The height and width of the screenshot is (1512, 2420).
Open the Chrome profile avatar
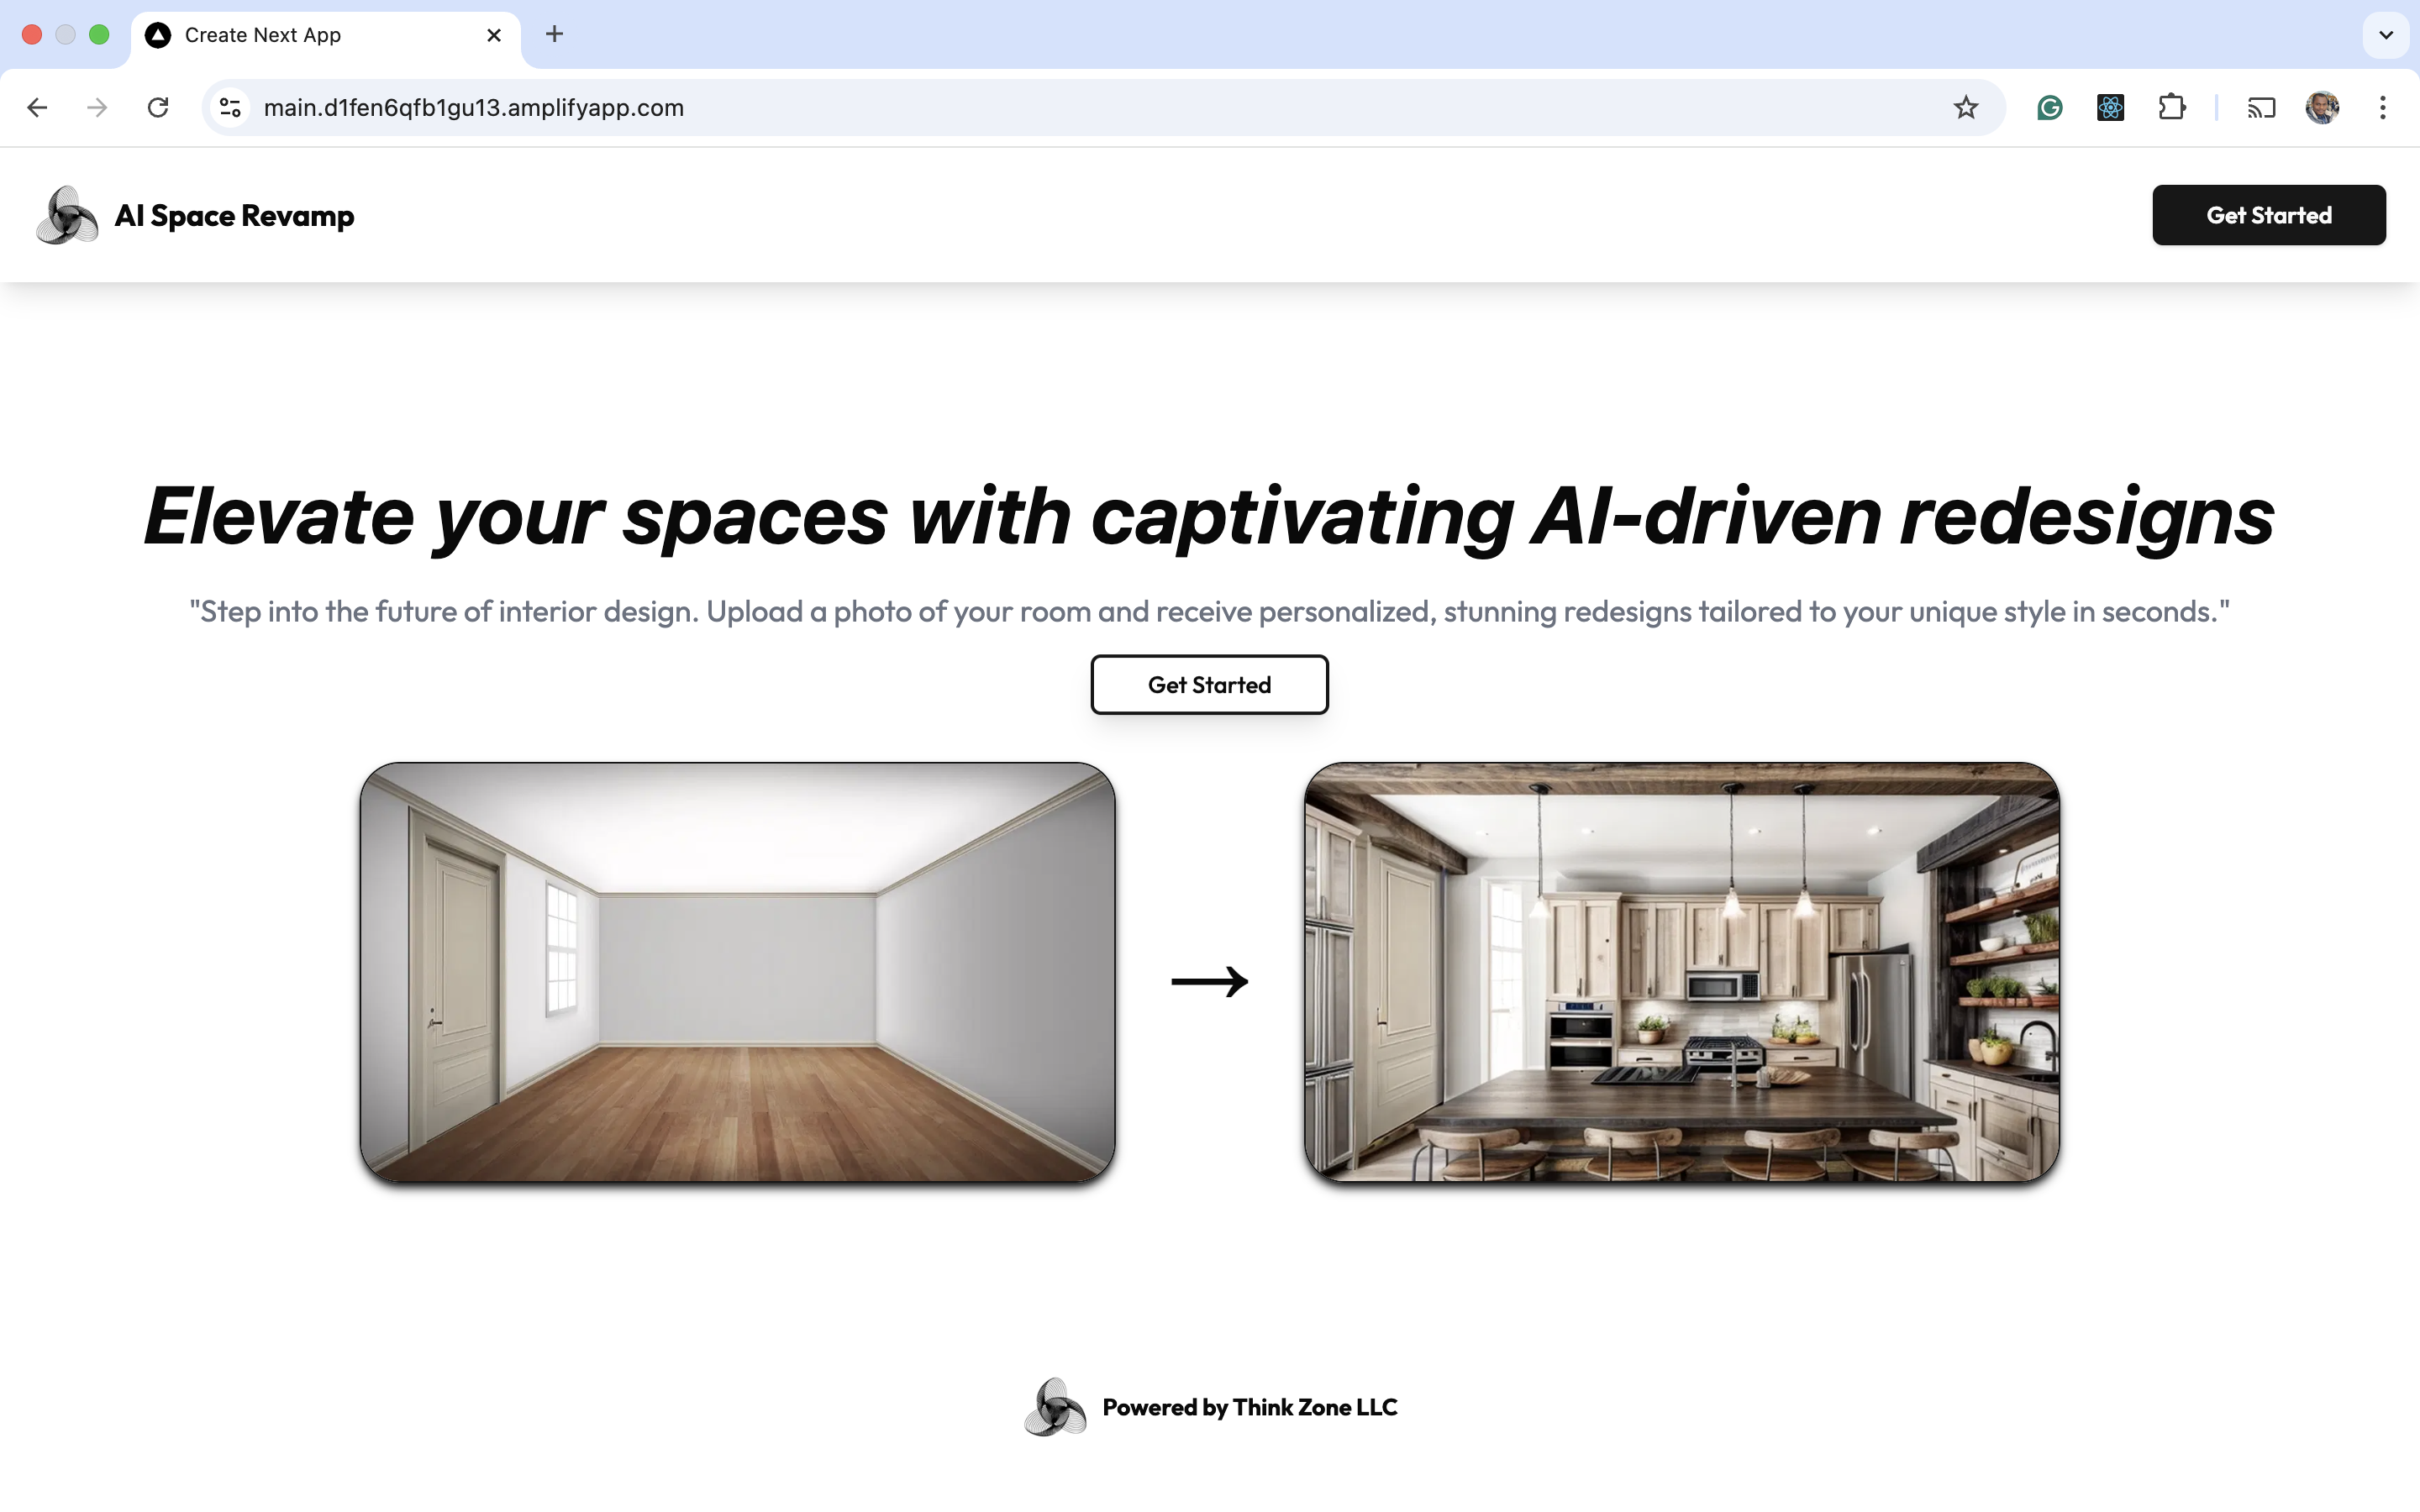[2322, 107]
